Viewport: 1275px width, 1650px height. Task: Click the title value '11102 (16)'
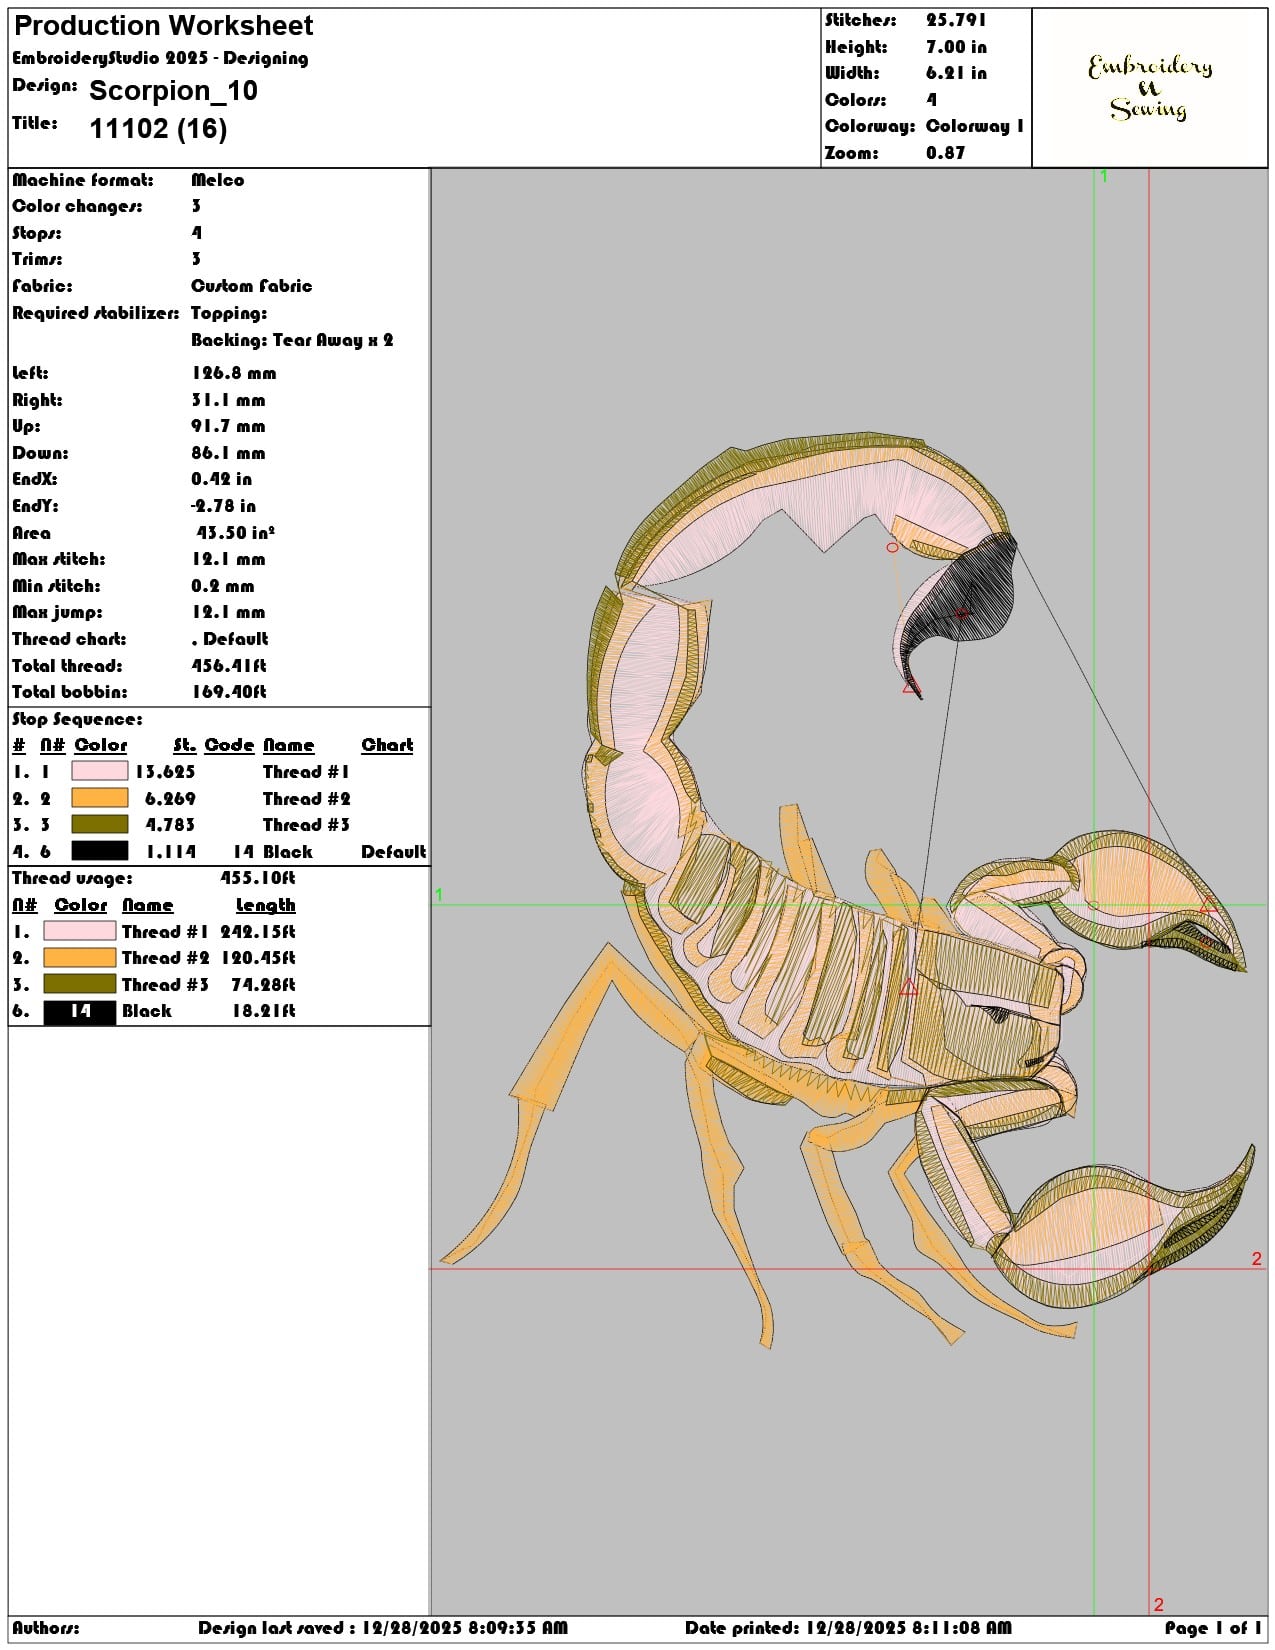click(158, 129)
